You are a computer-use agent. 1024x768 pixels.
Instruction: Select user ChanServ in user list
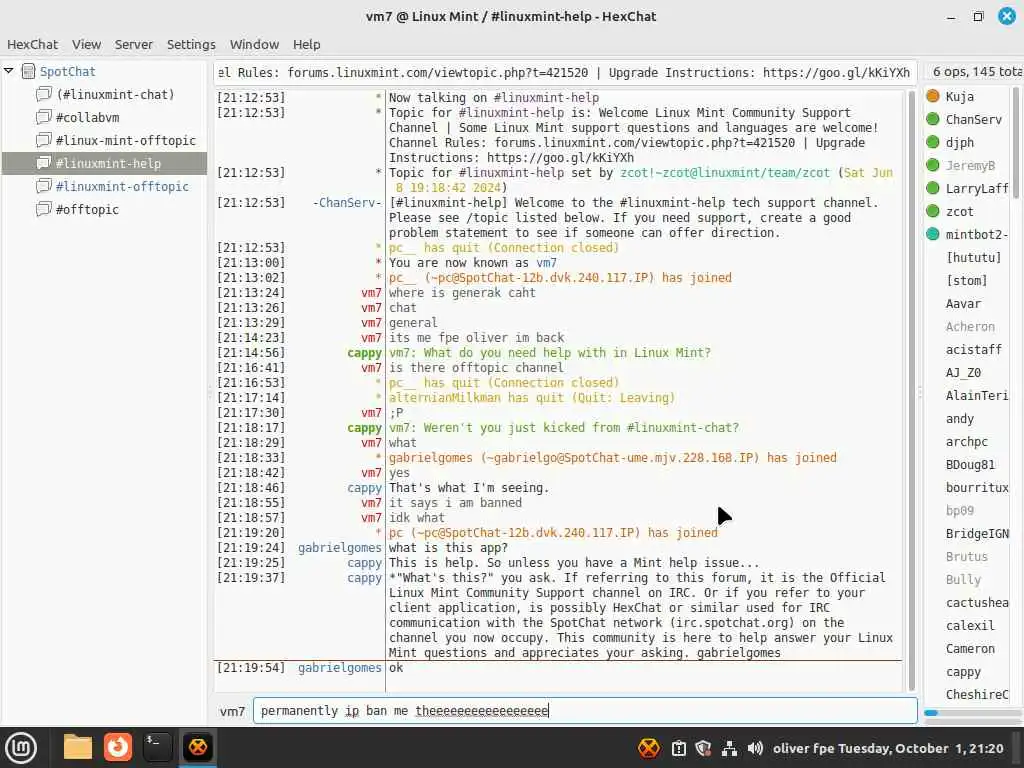[973, 120]
